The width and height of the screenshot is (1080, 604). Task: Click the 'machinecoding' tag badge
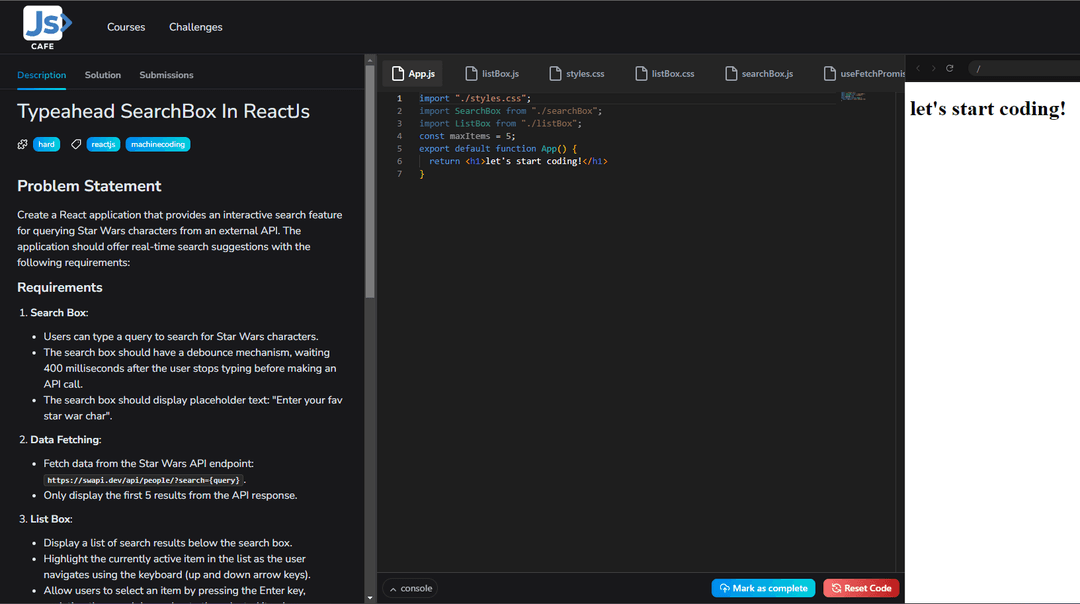(158, 145)
